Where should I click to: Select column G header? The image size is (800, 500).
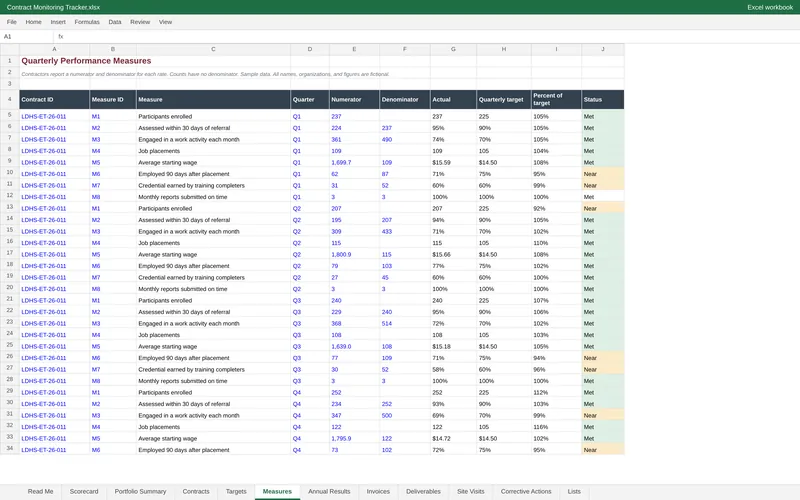[x=453, y=49]
